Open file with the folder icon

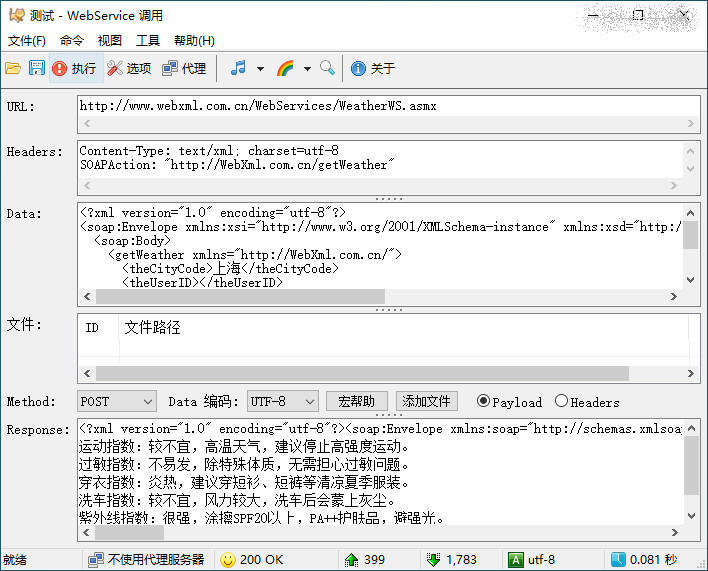tap(13, 68)
